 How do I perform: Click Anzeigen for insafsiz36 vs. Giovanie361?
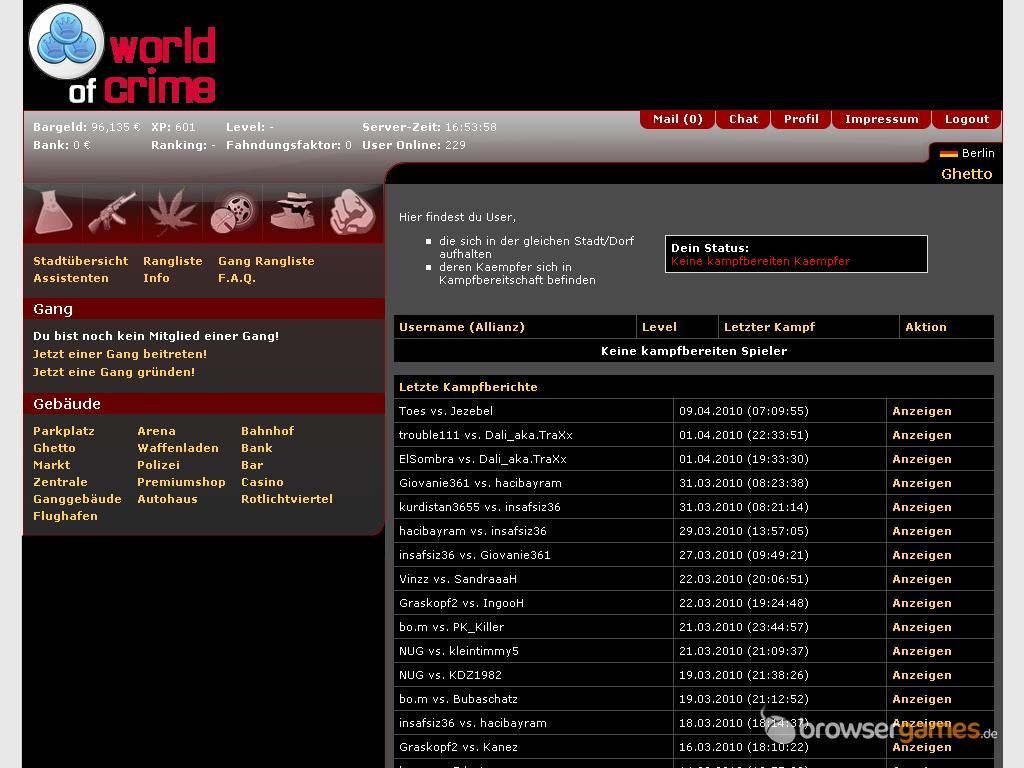(921, 555)
